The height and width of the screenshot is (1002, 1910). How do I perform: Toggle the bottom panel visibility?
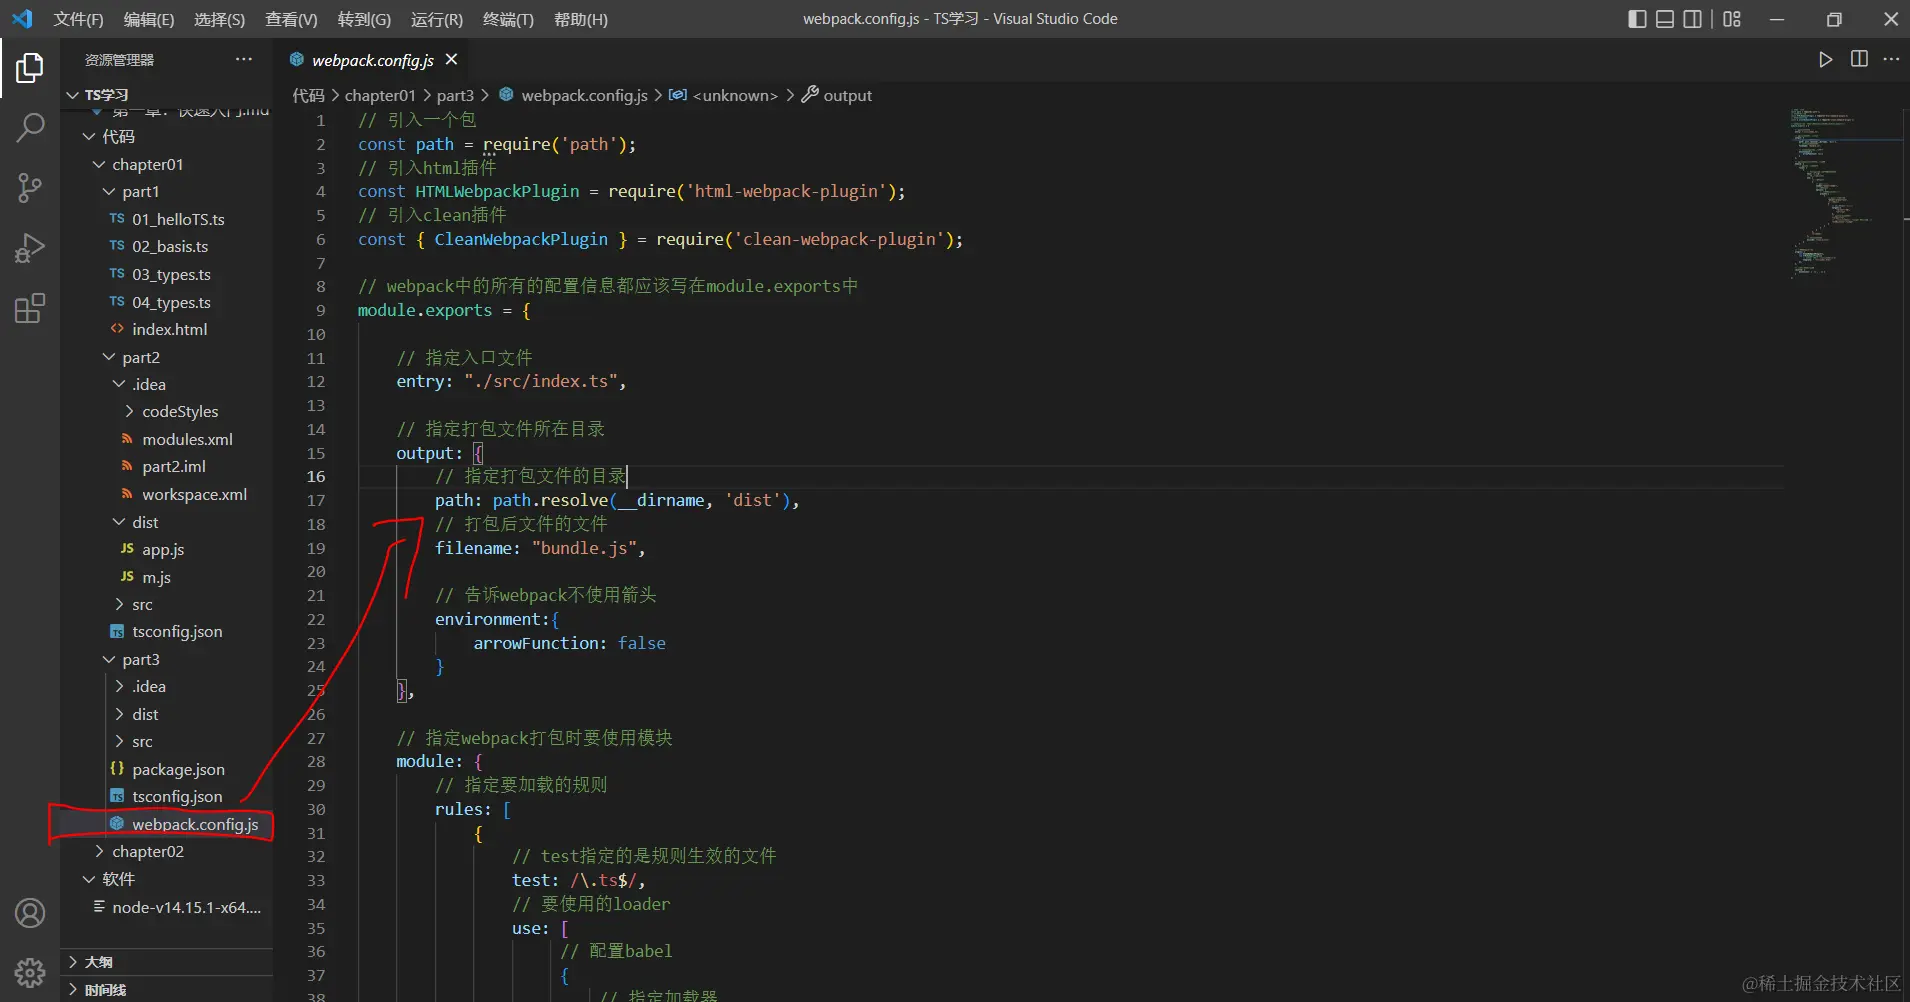pyautogui.click(x=1665, y=19)
